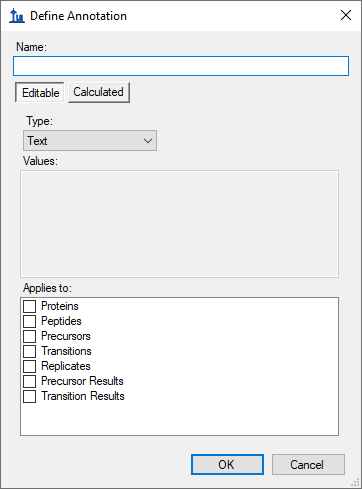The height and width of the screenshot is (489, 362).
Task: Enable the Transition Results checkbox
Action: 30,396
